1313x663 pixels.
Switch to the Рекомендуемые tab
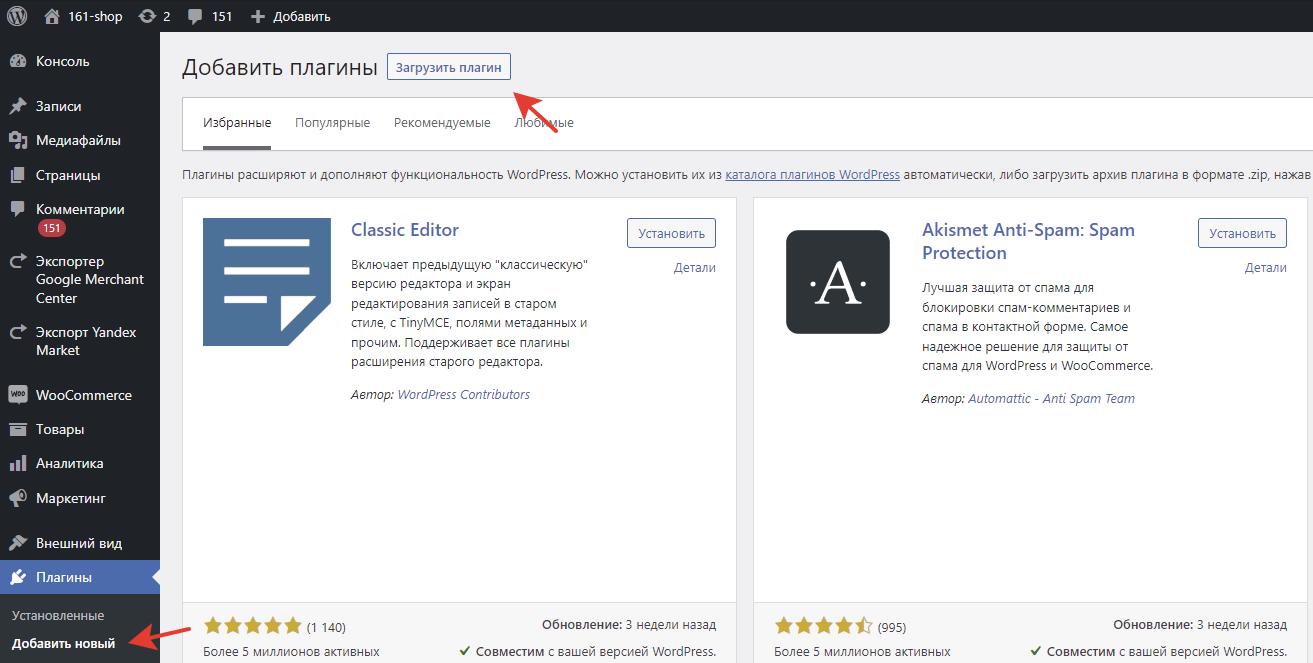(x=441, y=123)
